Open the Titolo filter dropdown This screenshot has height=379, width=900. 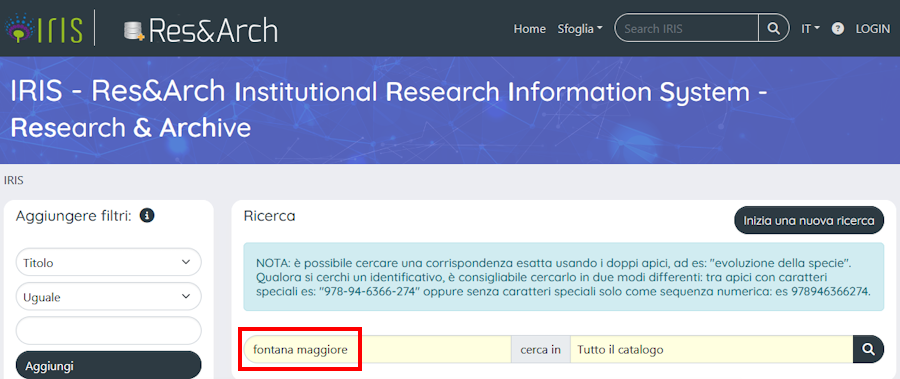(x=108, y=262)
